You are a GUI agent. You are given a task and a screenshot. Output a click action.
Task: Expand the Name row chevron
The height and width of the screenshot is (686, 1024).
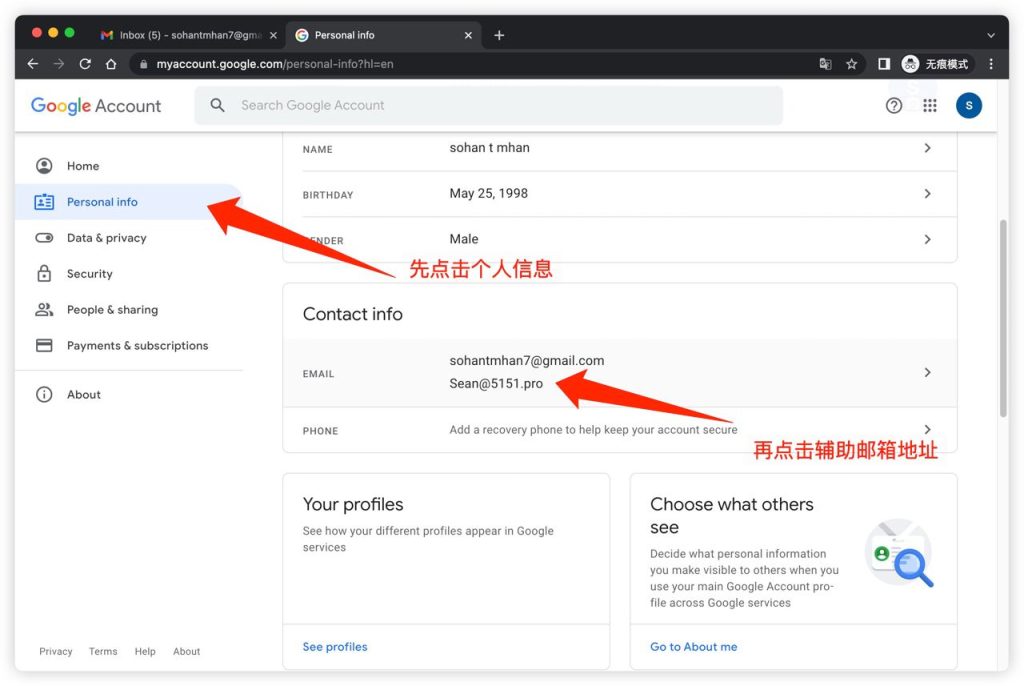pyautogui.click(x=927, y=148)
